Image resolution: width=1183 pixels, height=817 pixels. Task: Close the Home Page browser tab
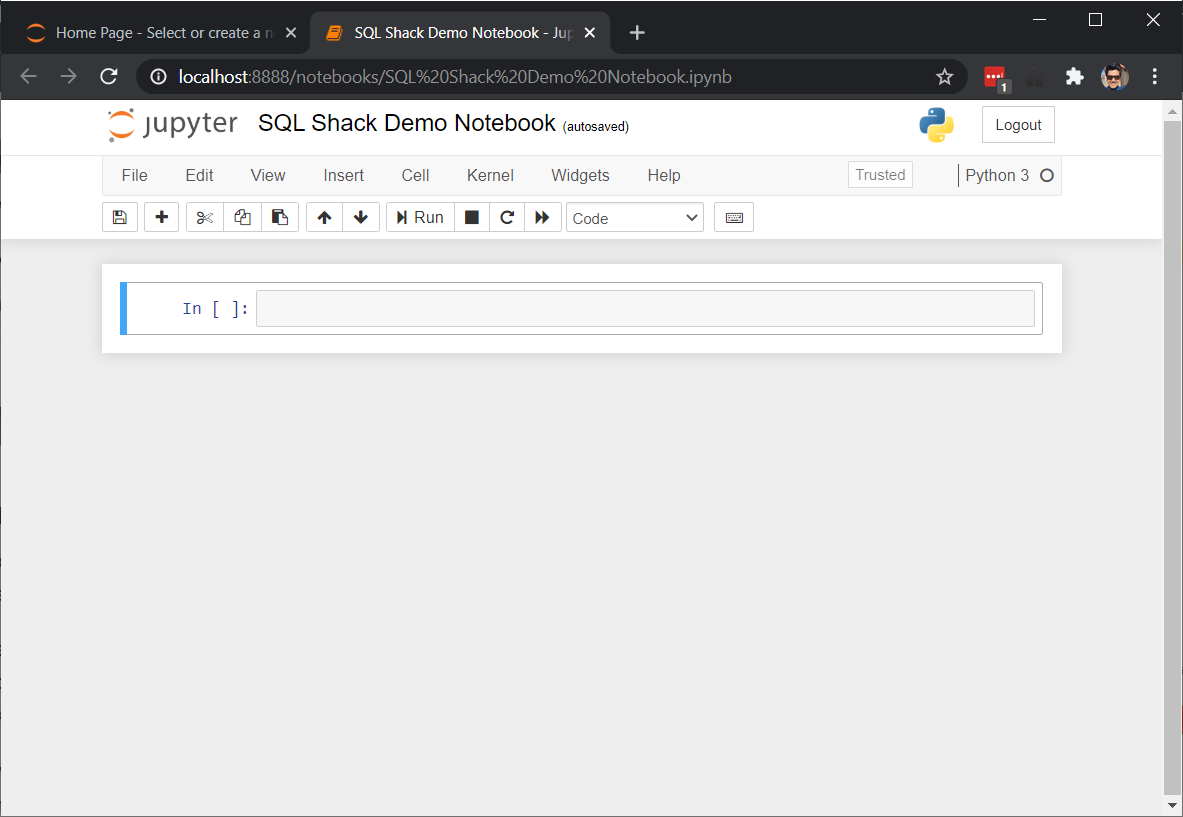(x=291, y=32)
